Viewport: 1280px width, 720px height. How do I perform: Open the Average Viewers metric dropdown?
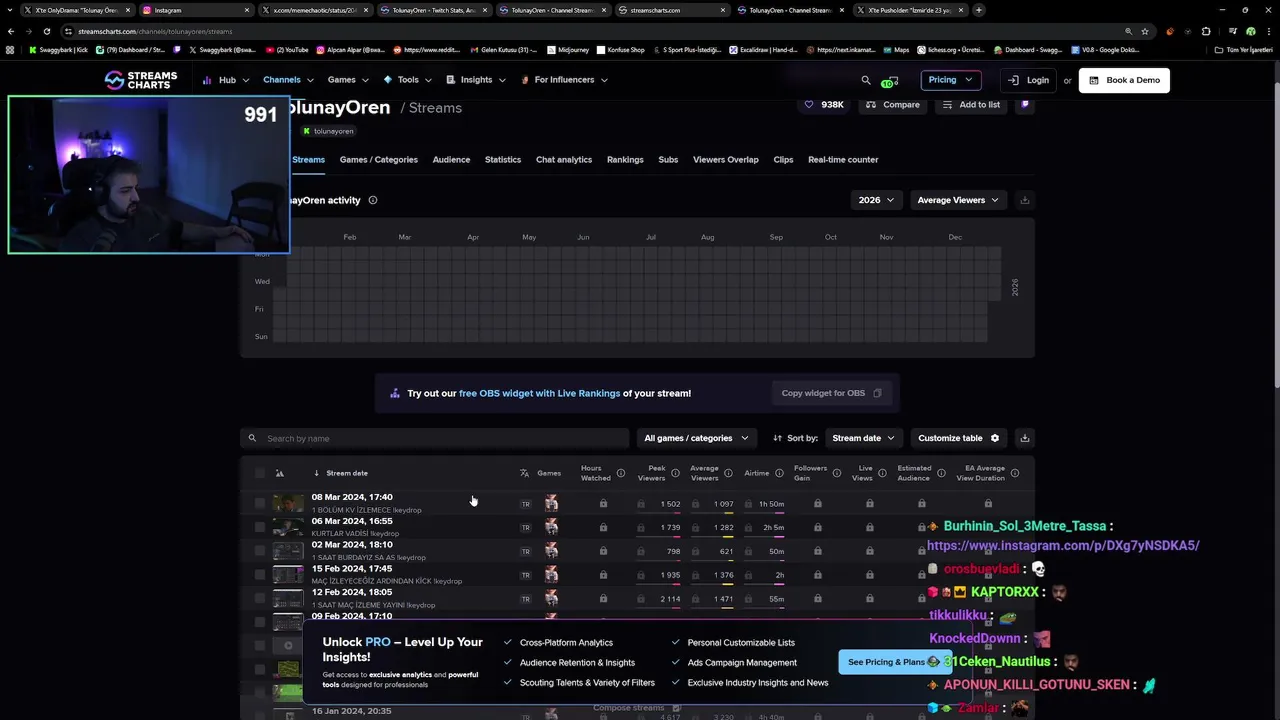[x=957, y=200]
